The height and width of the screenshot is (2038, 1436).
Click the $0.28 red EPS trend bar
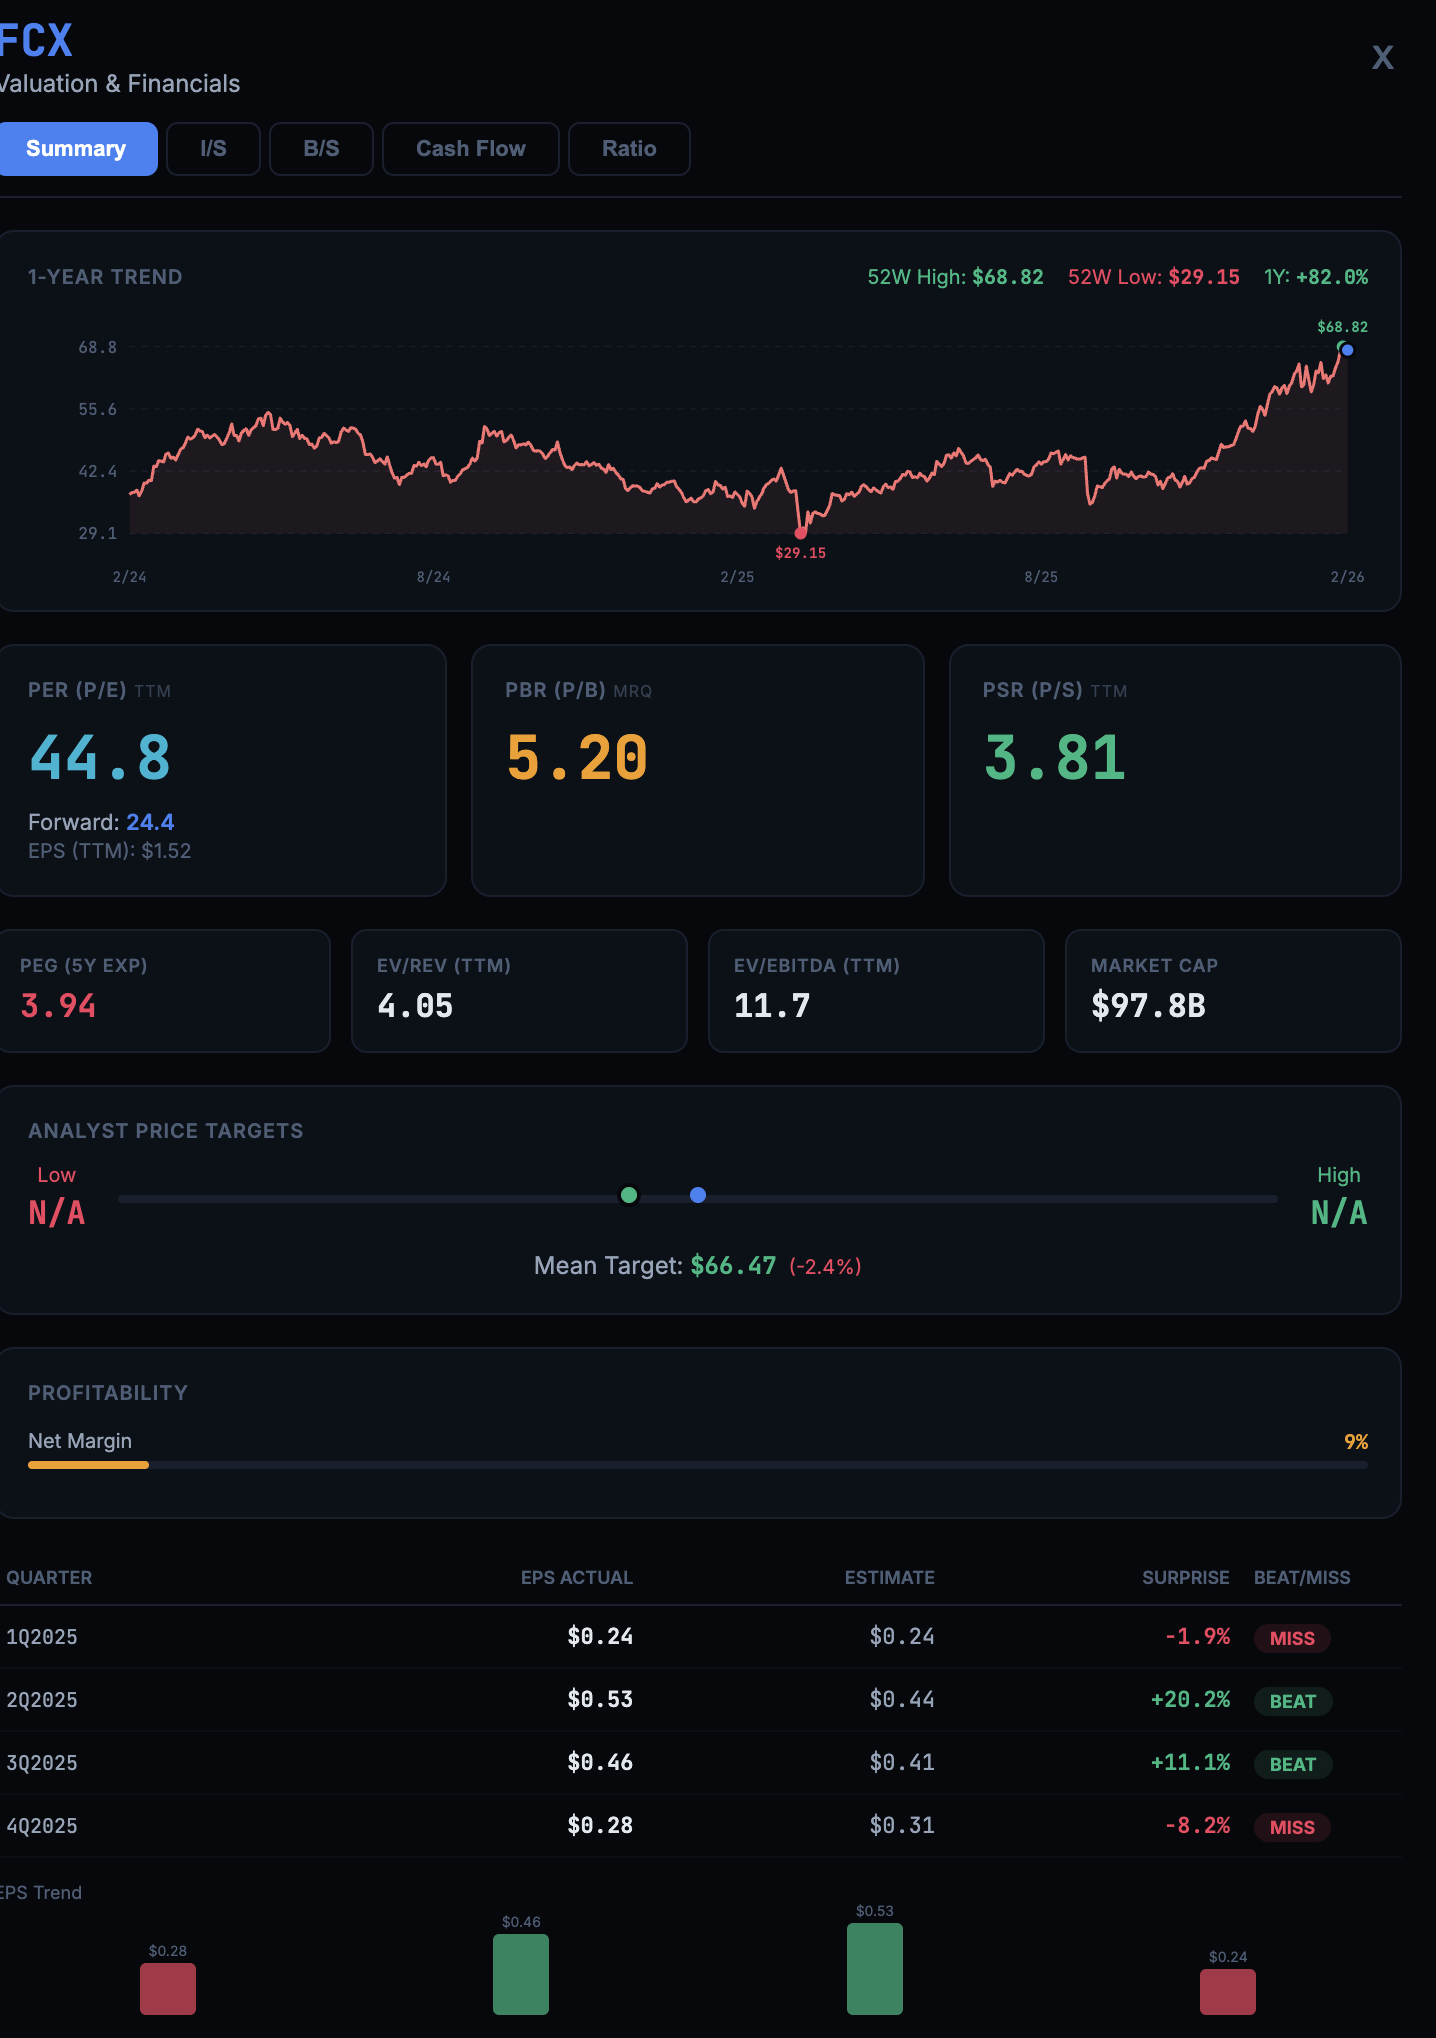pyautogui.click(x=168, y=1989)
